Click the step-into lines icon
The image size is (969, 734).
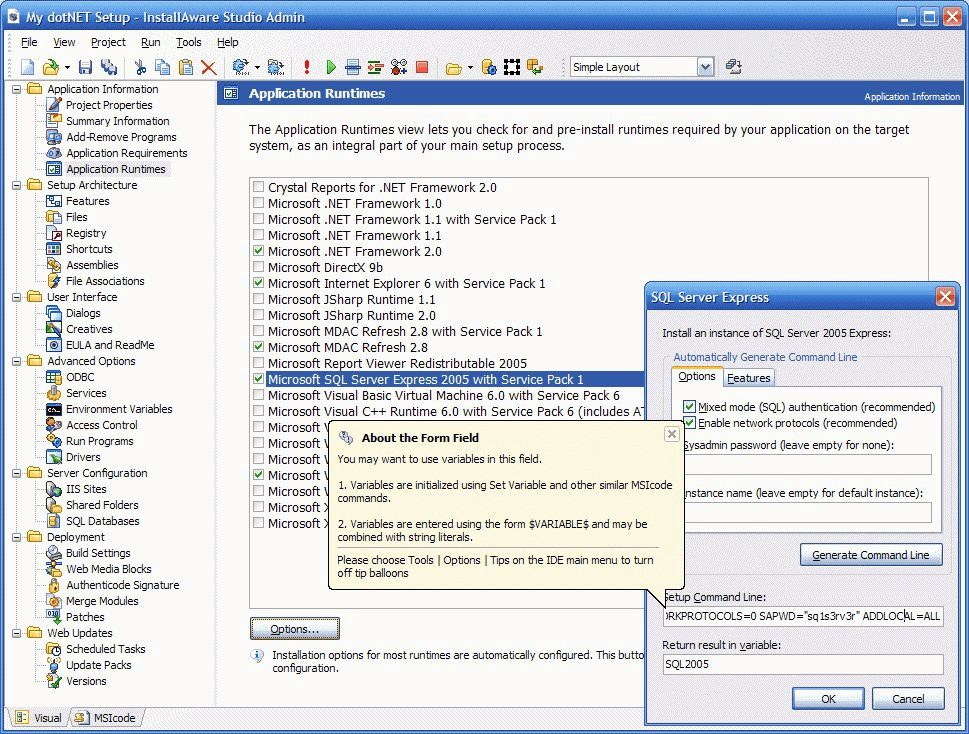click(375, 67)
